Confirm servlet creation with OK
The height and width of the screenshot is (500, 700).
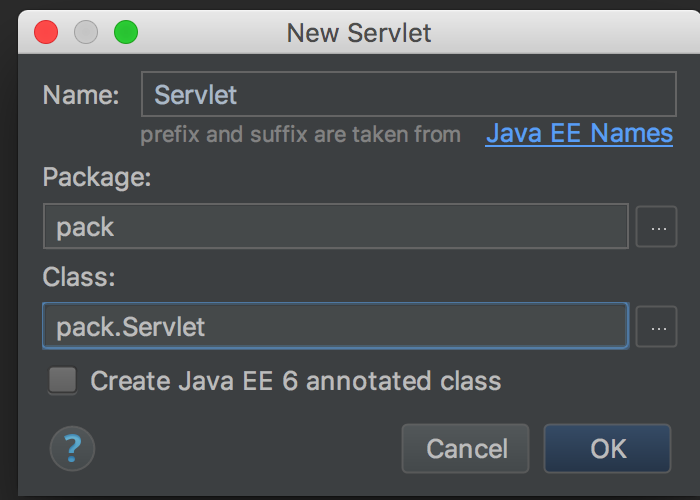click(607, 449)
